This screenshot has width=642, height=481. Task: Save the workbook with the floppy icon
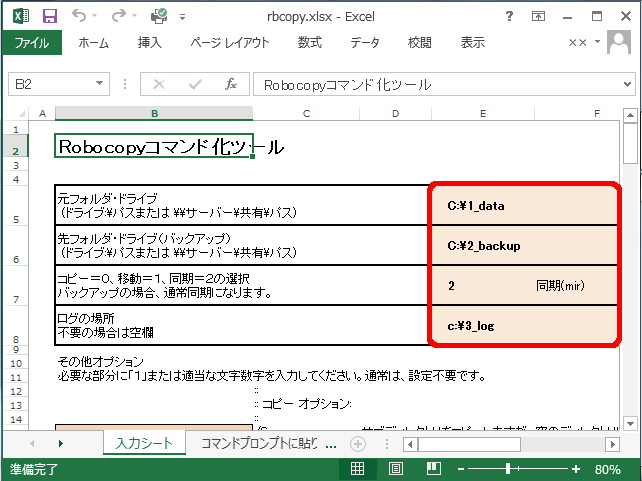[x=50, y=16]
